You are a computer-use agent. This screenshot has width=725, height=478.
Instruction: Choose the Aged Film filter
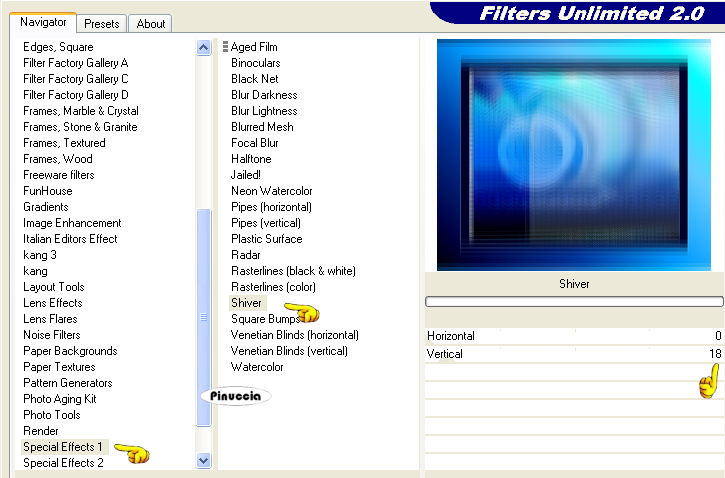tap(254, 47)
